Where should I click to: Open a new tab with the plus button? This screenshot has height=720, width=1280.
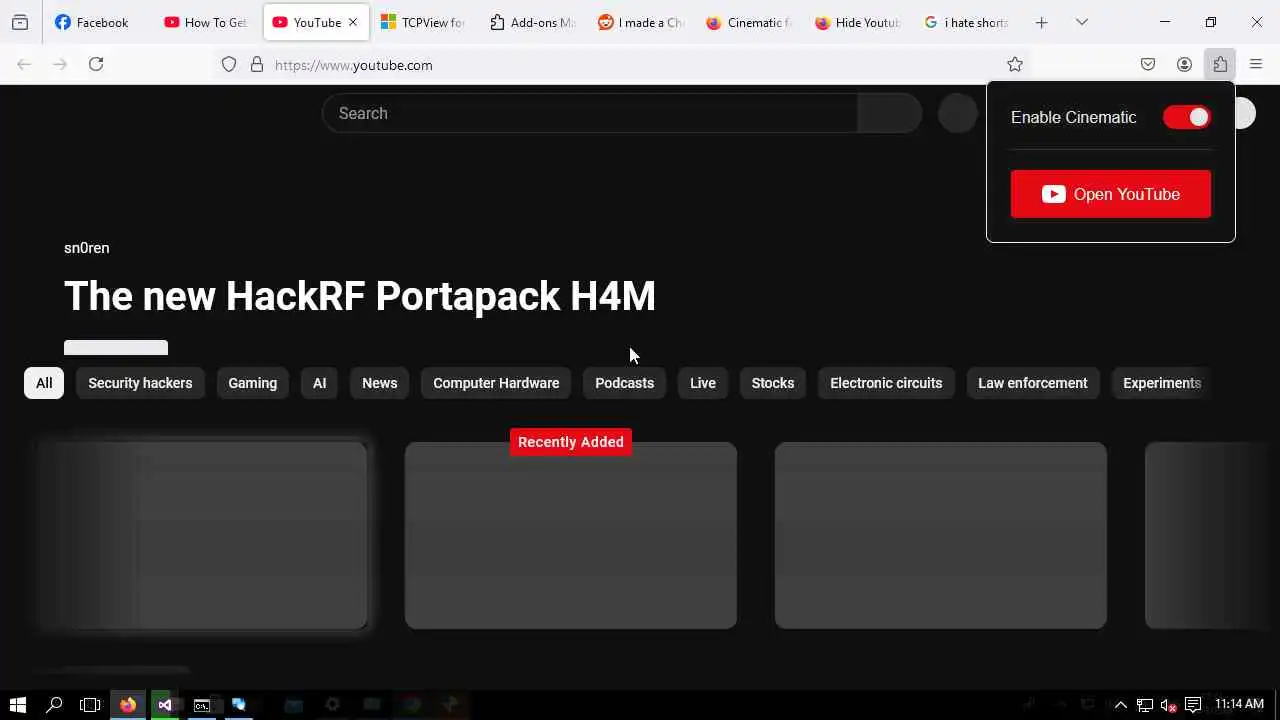[1041, 22]
